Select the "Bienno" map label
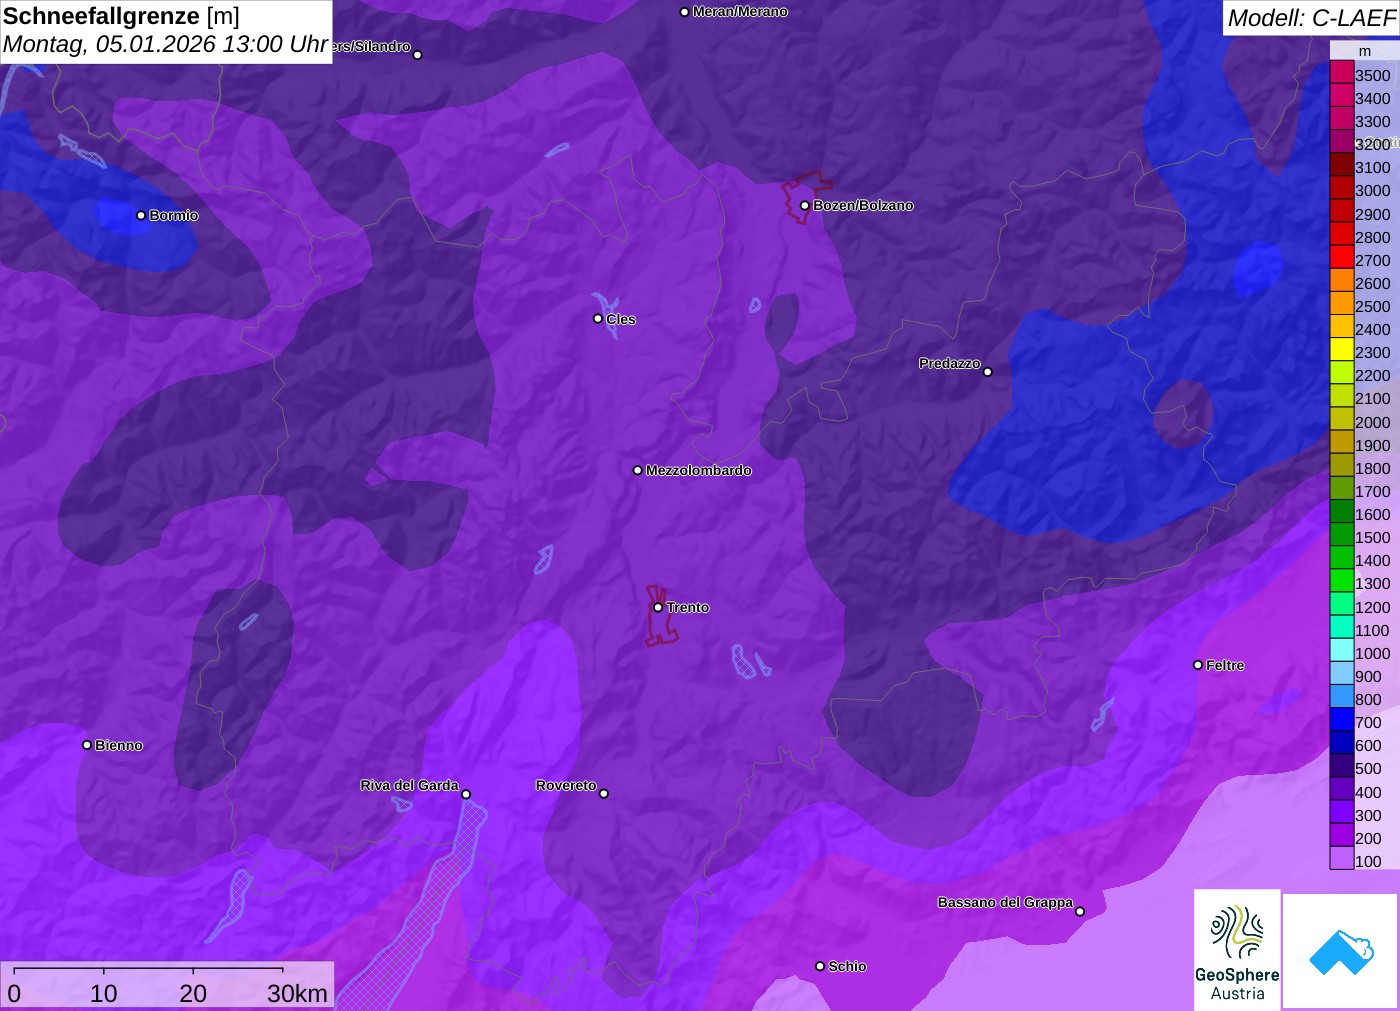Screen dimensions: 1400x1011 [119, 745]
